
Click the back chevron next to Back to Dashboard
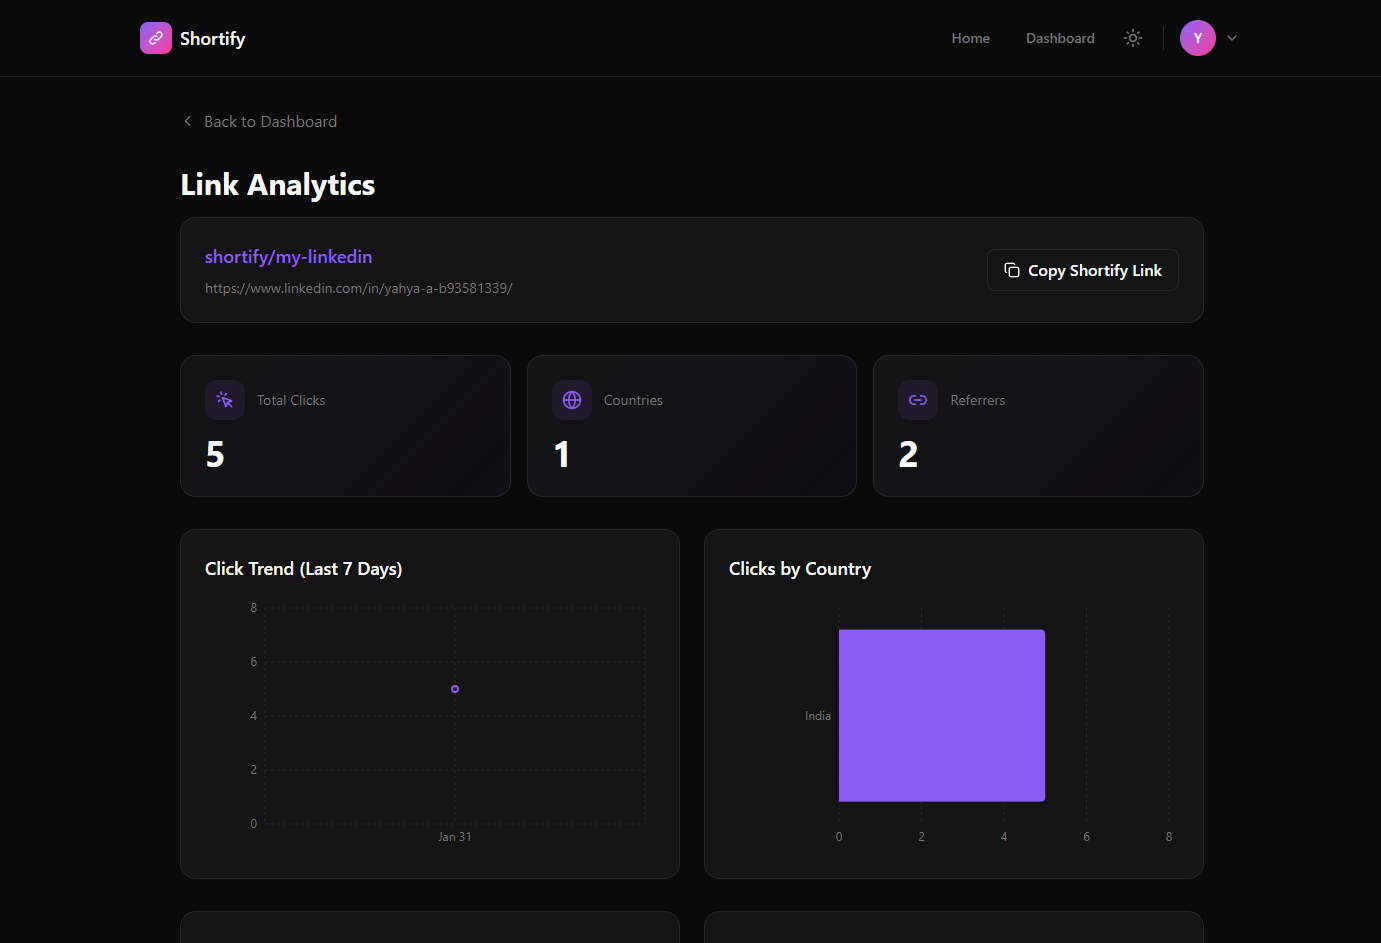[x=187, y=120]
